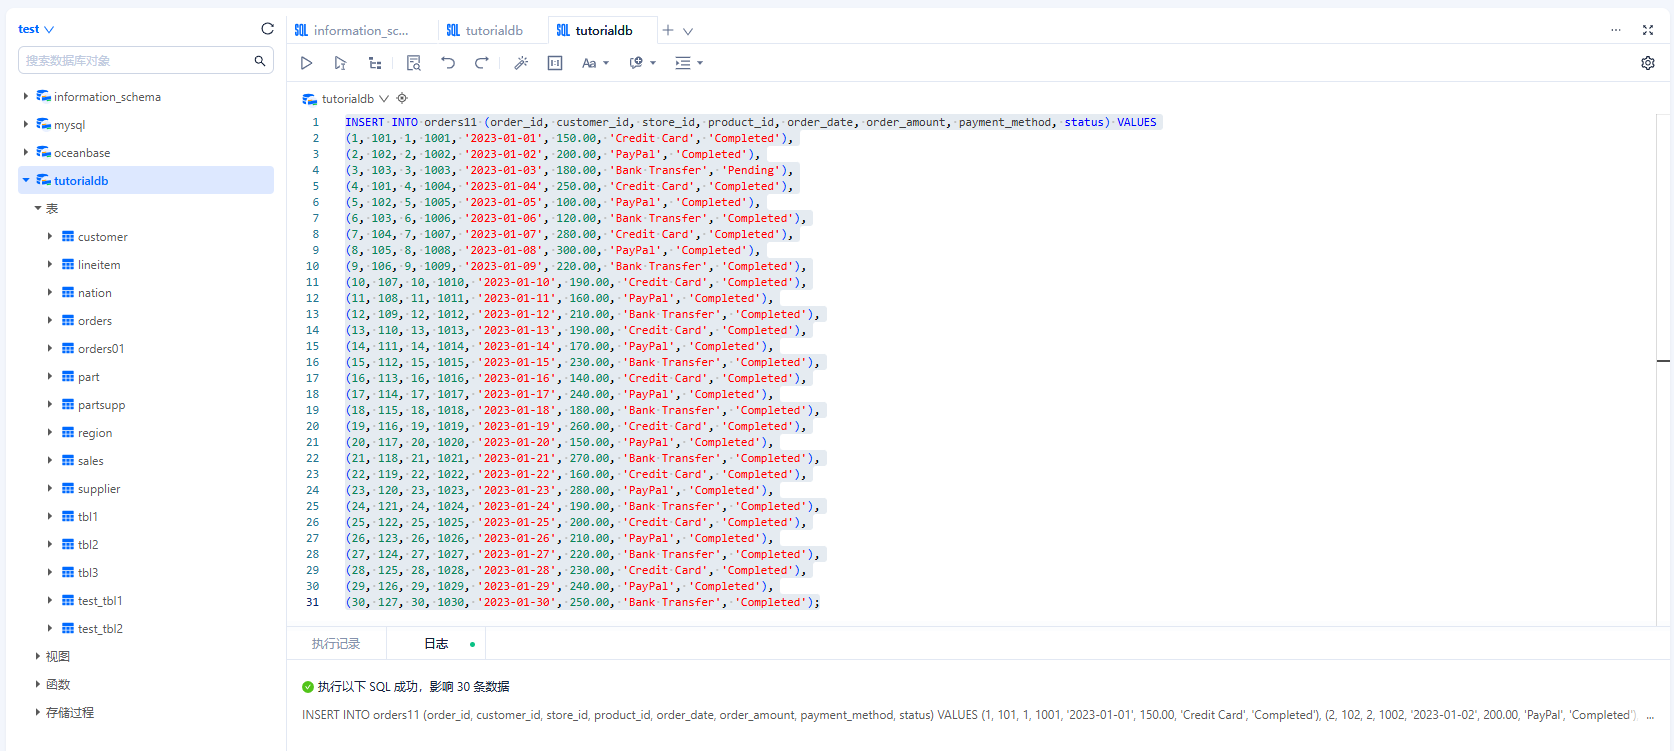The image size is (1674, 751).
Task: Select the tbl3 table name
Action: [x=88, y=573]
